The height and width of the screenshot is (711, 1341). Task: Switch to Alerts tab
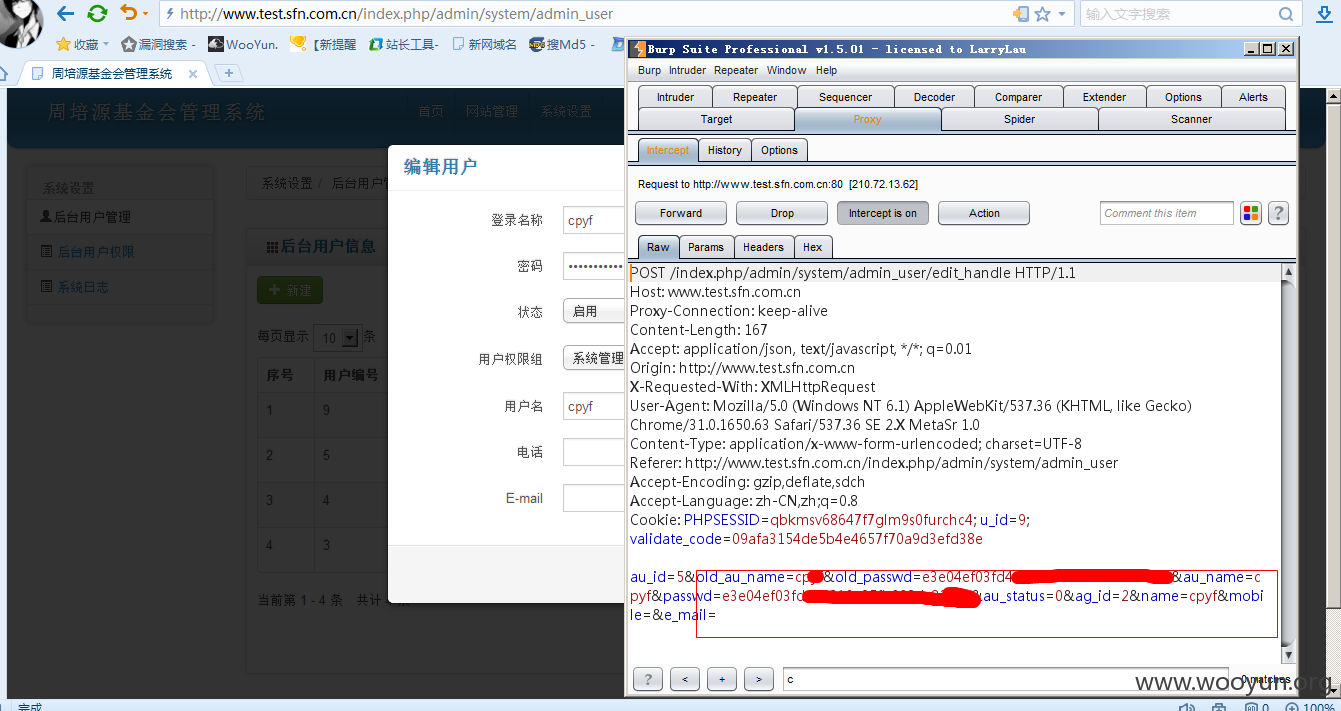1253,97
